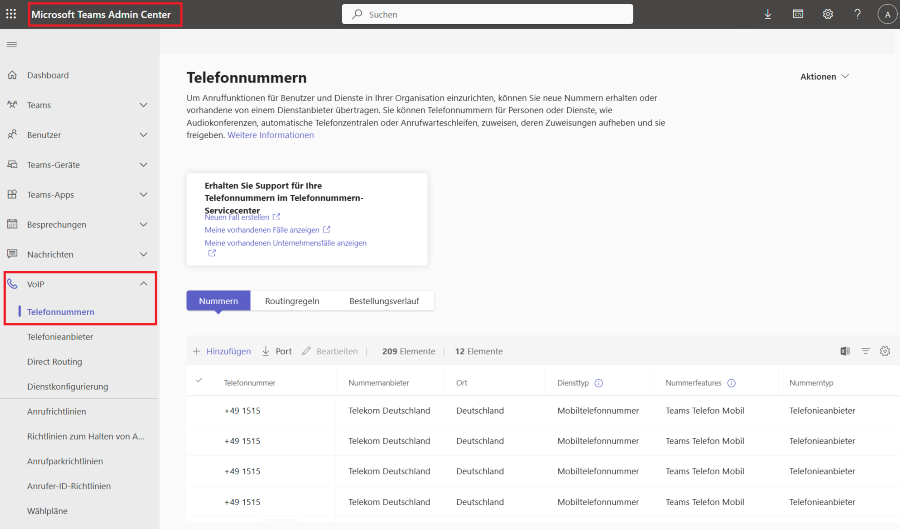Click the plus icon beside Hinzufügen

tap(196, 351)
